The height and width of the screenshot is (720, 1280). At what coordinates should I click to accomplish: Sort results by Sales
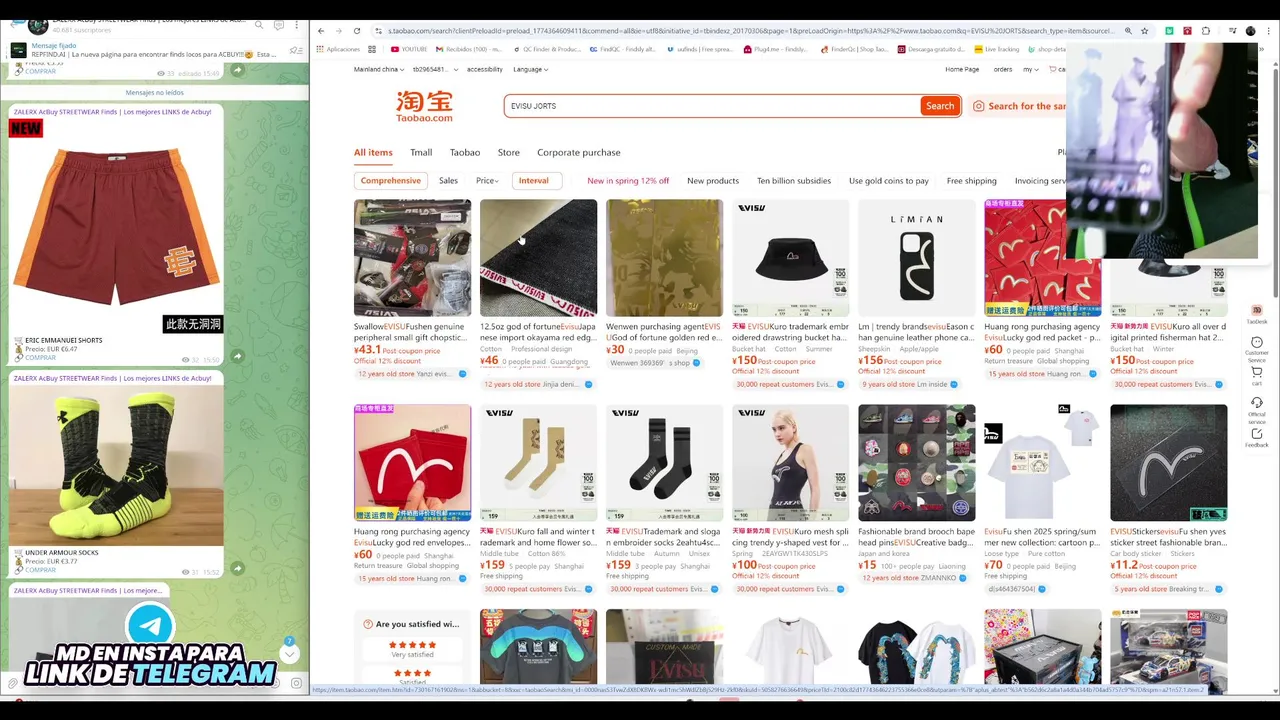[x=448, y=181]
